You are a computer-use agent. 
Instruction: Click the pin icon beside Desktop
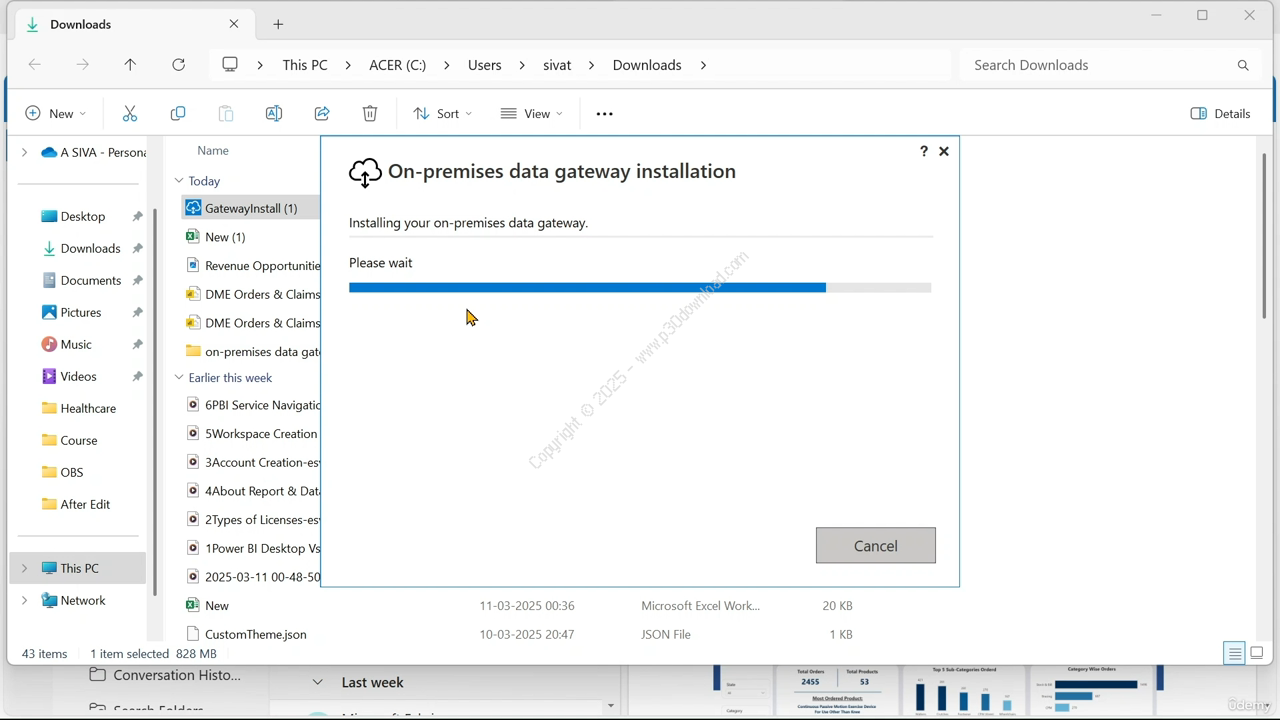point(137,217)
